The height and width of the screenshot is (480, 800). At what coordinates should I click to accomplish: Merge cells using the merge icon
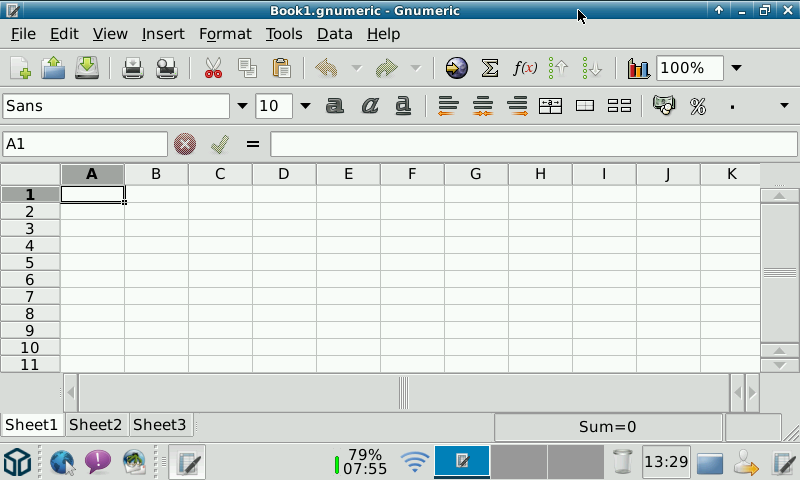click(585, 106)
